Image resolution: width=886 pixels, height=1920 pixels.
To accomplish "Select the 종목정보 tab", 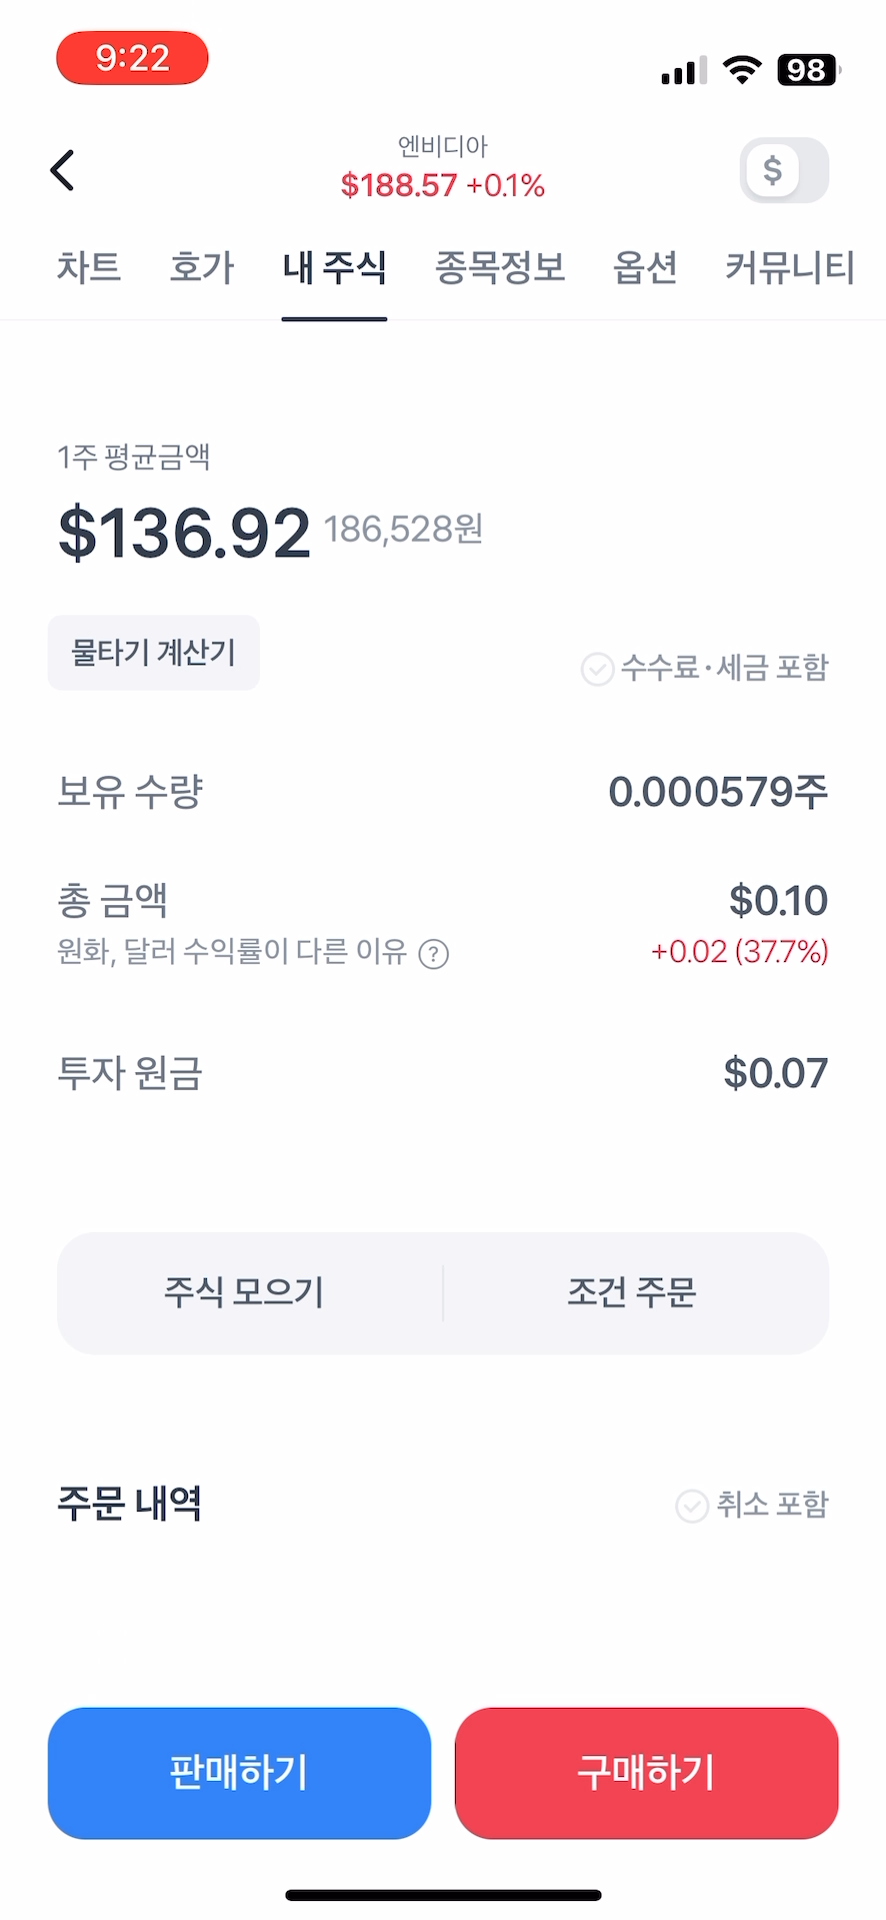I will (500, 268).
